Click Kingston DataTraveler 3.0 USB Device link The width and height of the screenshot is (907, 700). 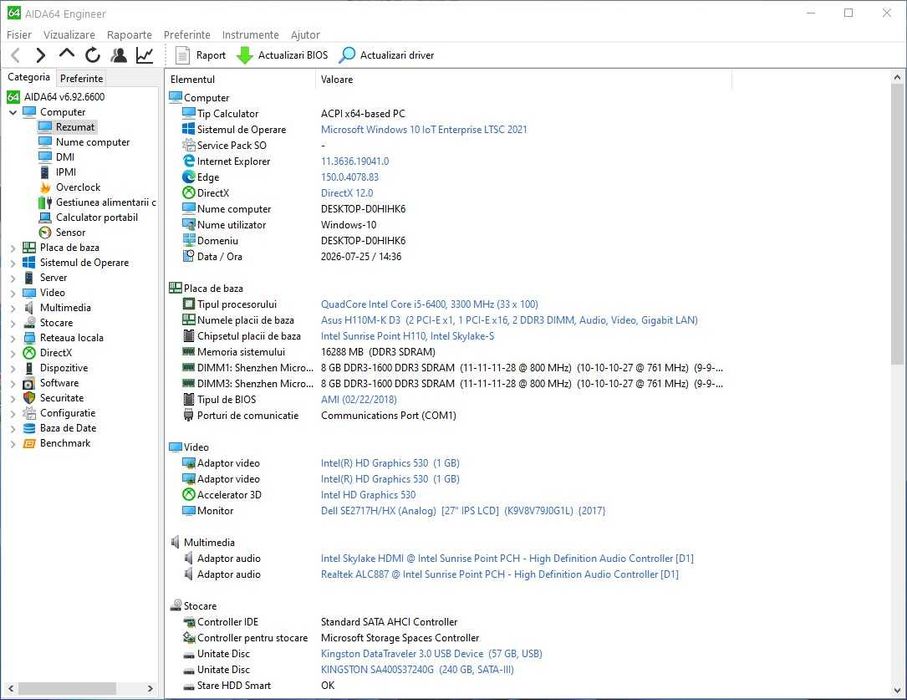[432, 654]
